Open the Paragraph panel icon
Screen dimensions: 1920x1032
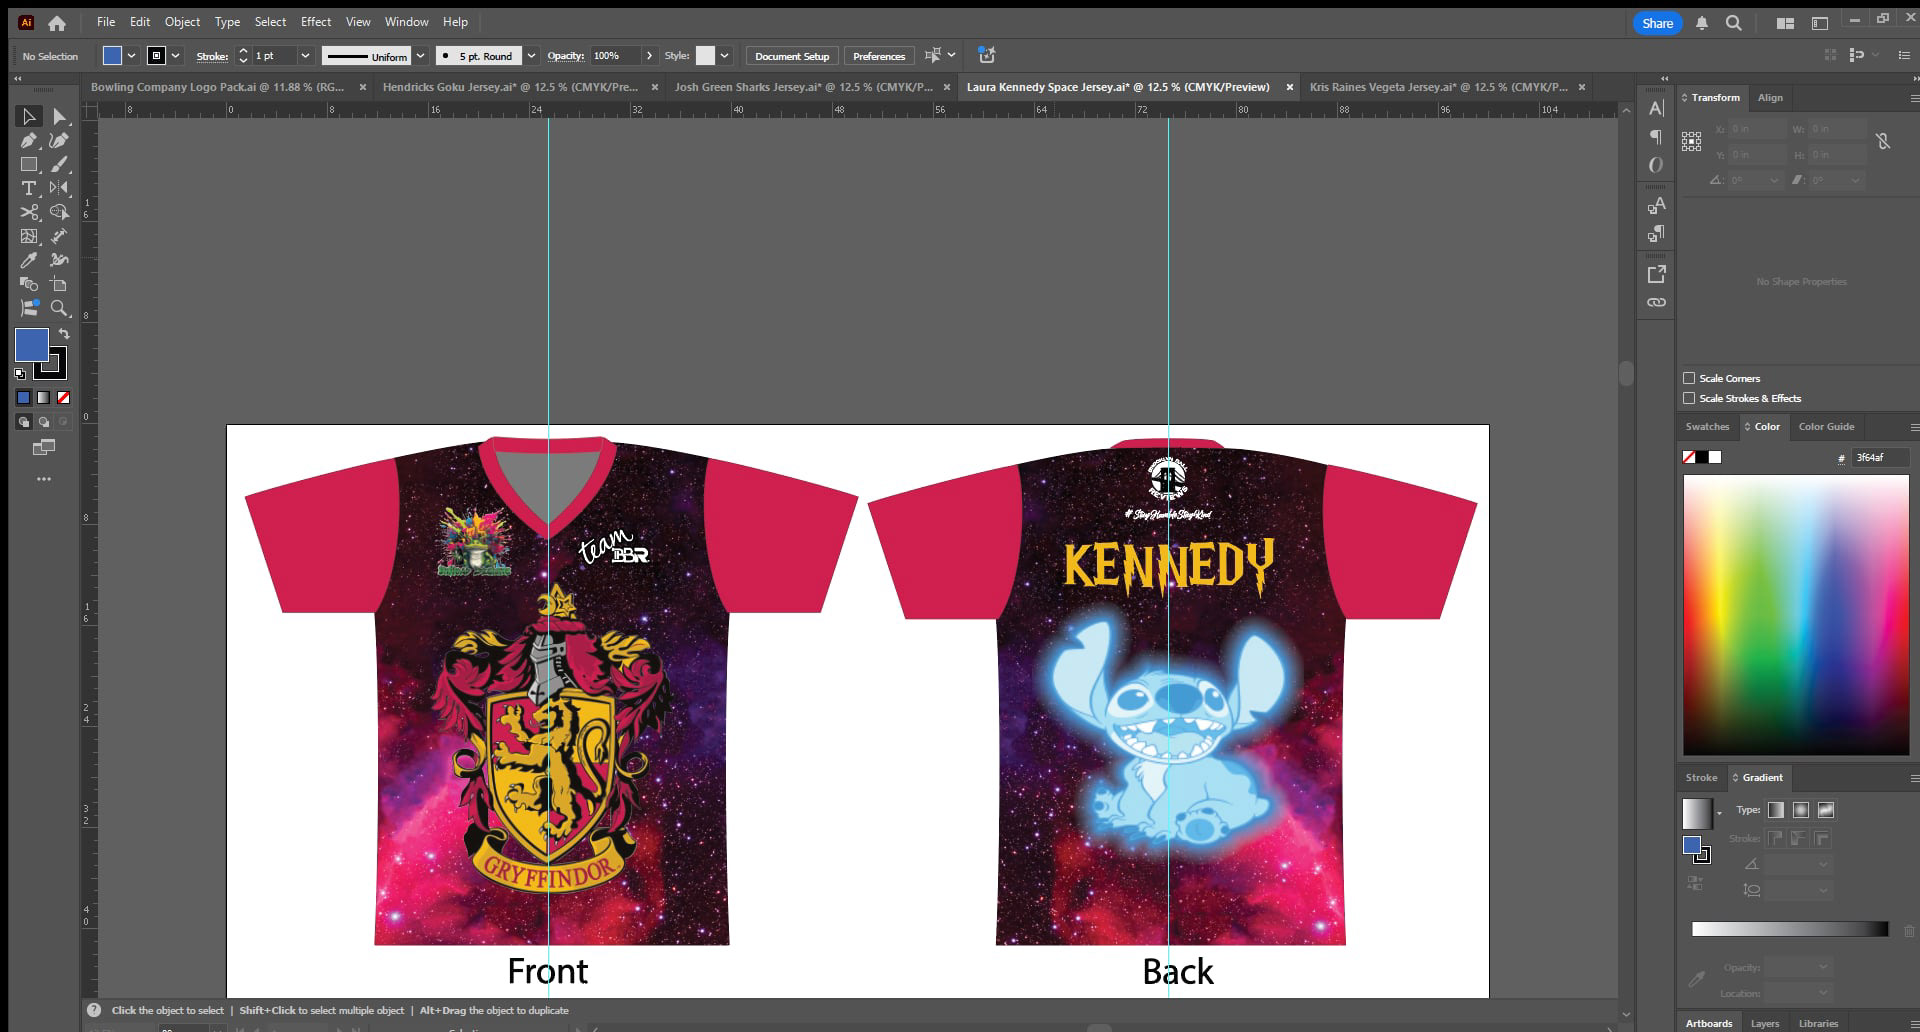pyautogui.click(x=1656, y=137)
